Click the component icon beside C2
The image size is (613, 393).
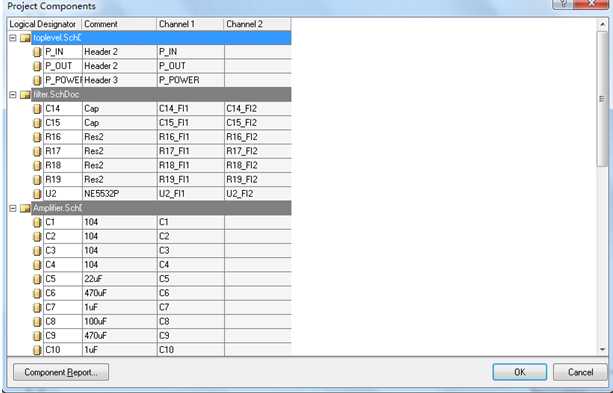(x=37, y=237)
